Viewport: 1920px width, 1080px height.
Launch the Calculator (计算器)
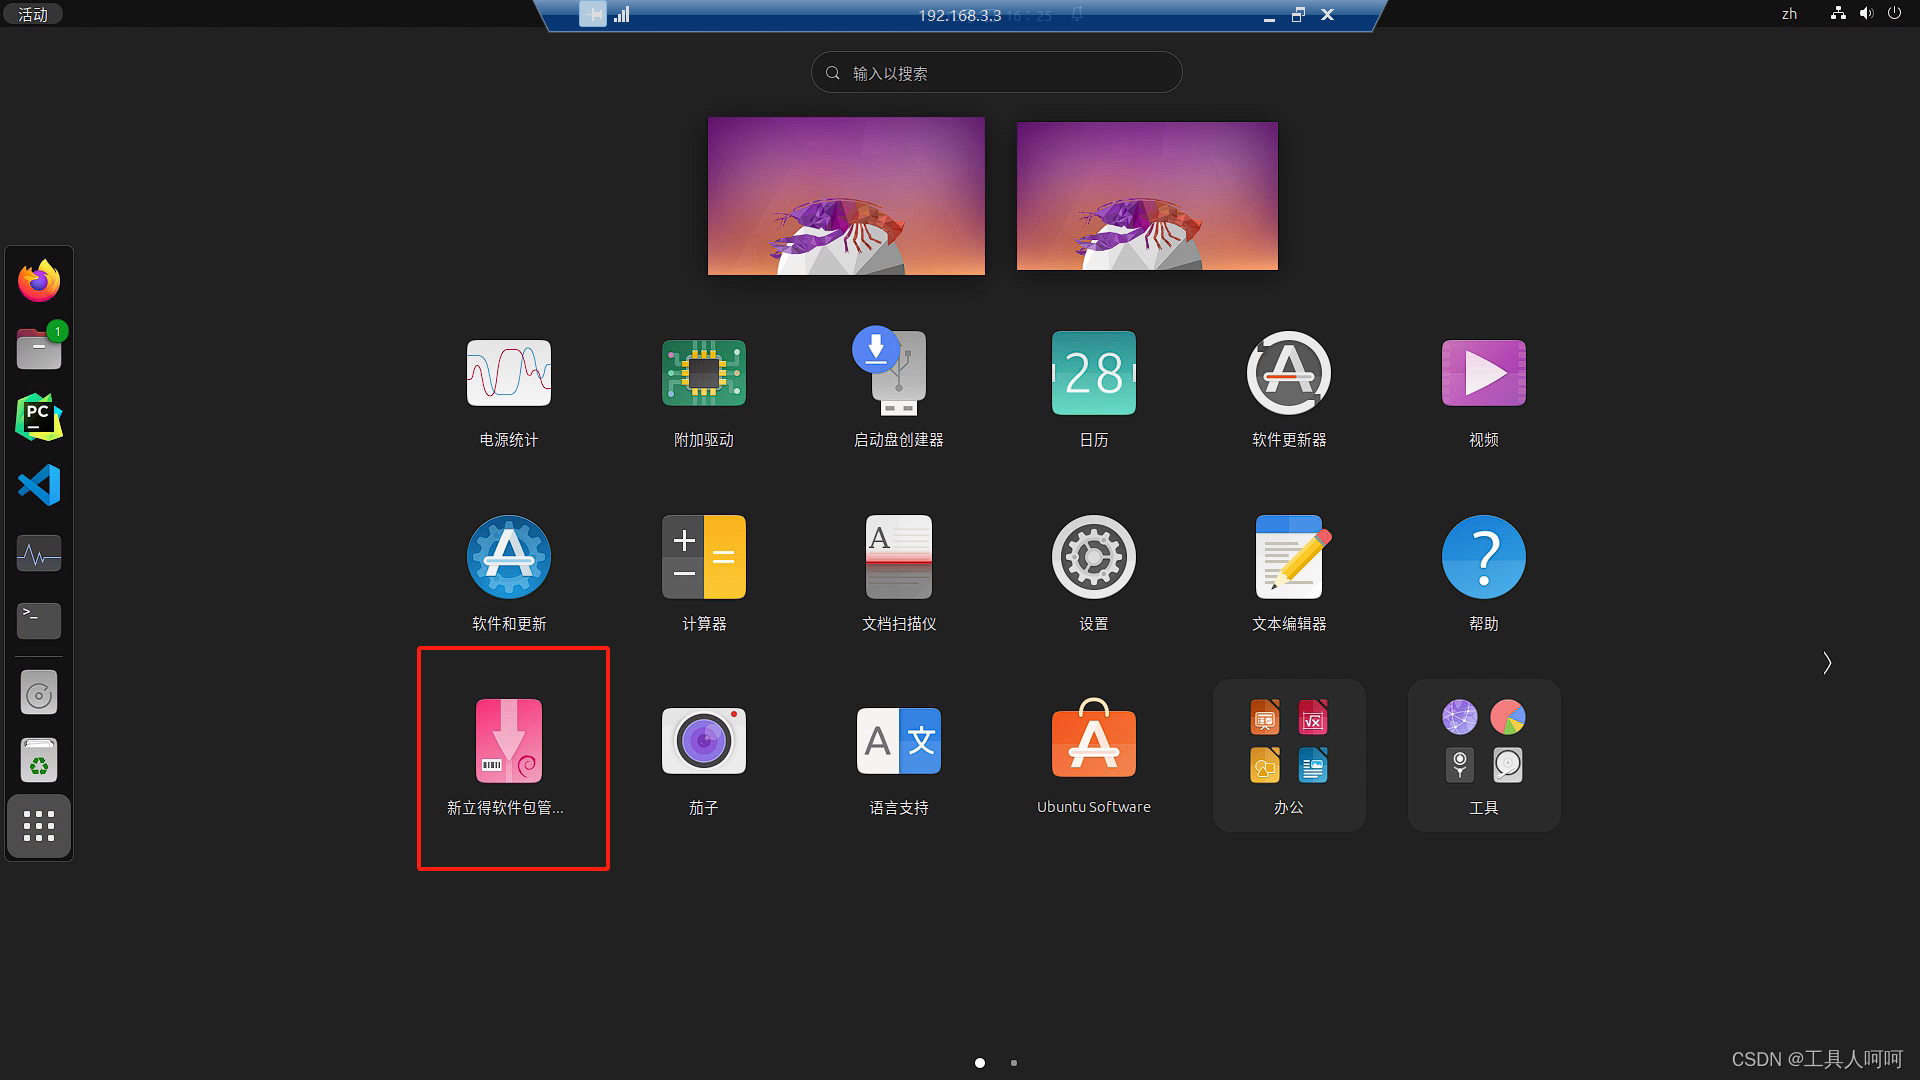pyautogui.click(x=703, y=557)
